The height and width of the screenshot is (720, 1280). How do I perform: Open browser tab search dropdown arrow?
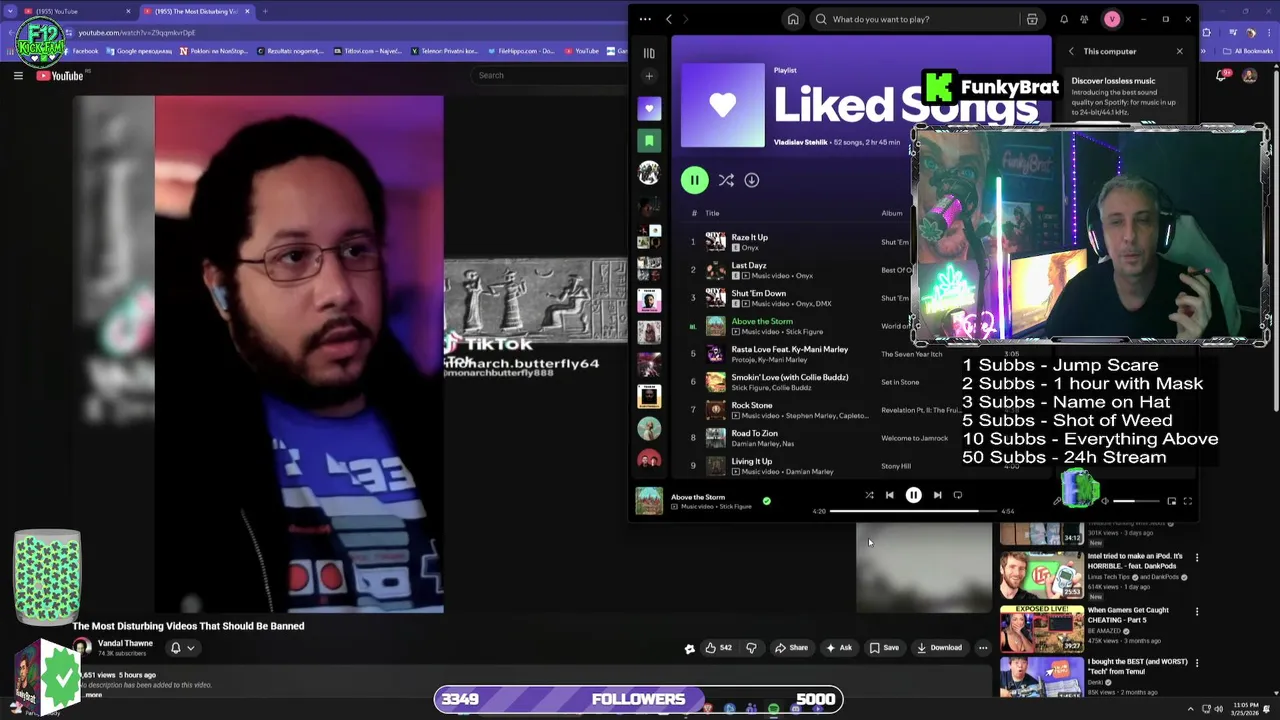10,11
